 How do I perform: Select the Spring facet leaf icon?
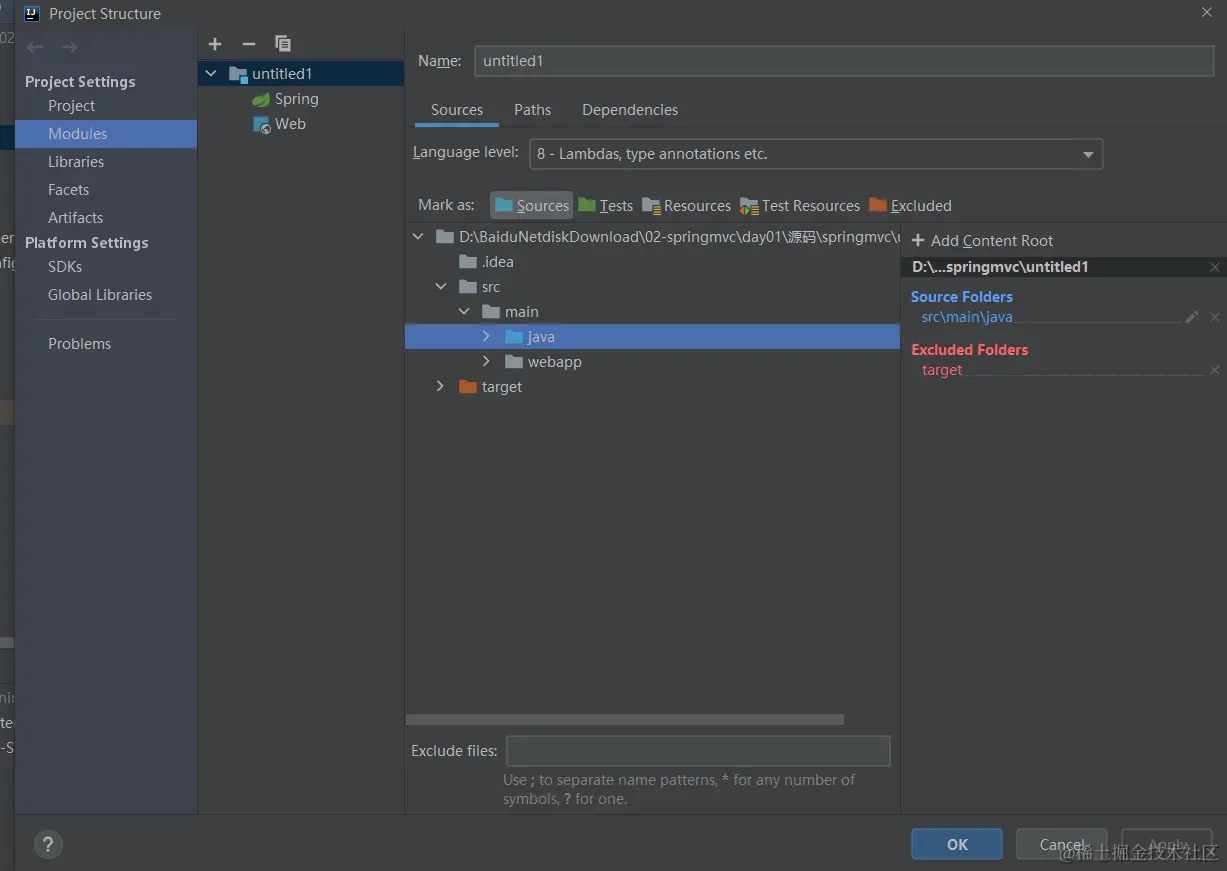tap(261, 100)
